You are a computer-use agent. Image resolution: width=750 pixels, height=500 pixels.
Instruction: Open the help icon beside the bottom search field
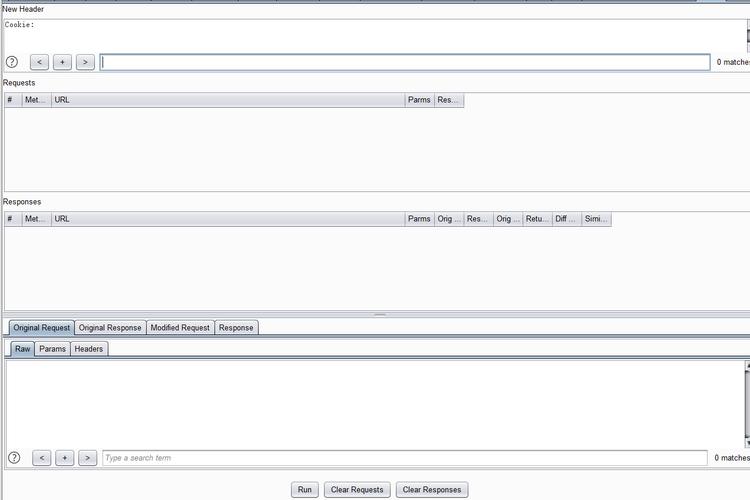14,458
